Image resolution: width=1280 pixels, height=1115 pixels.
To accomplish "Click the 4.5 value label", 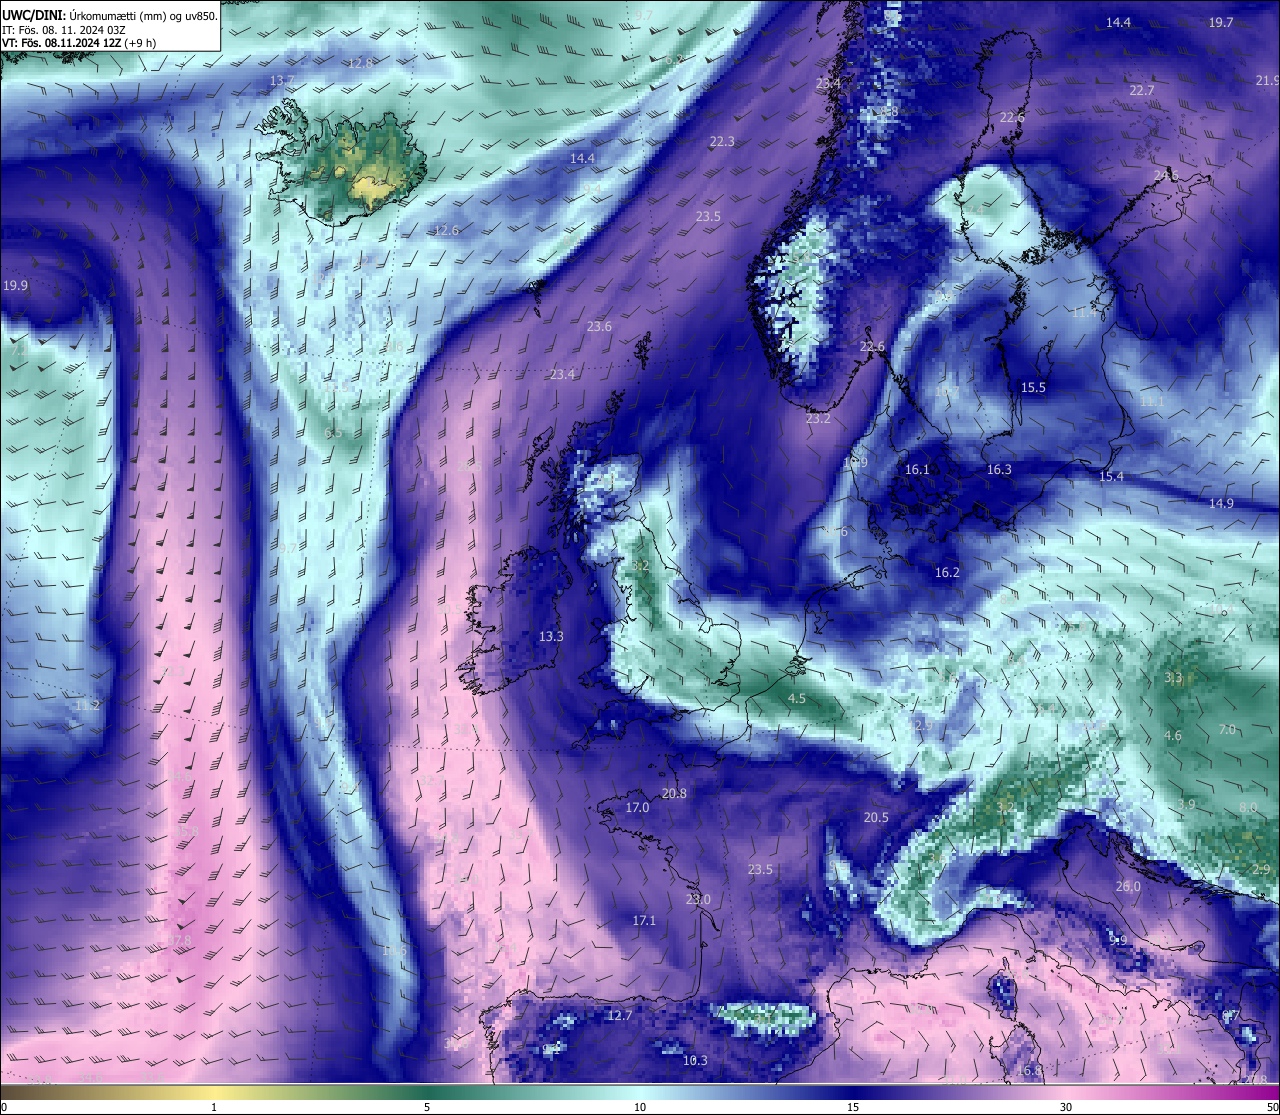I will pos(797,698).
